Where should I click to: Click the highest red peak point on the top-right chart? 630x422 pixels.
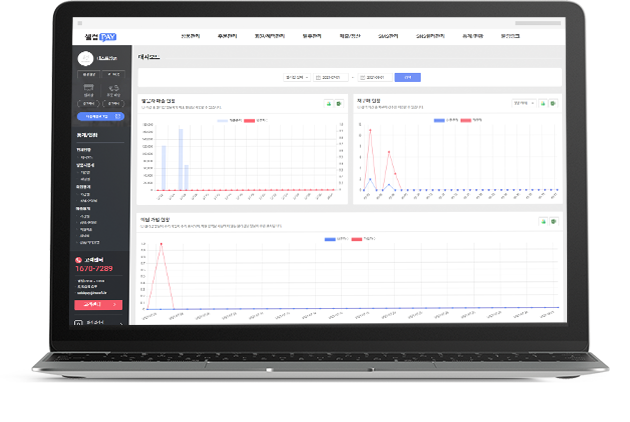pyautogui.click(x=370, y=130)
